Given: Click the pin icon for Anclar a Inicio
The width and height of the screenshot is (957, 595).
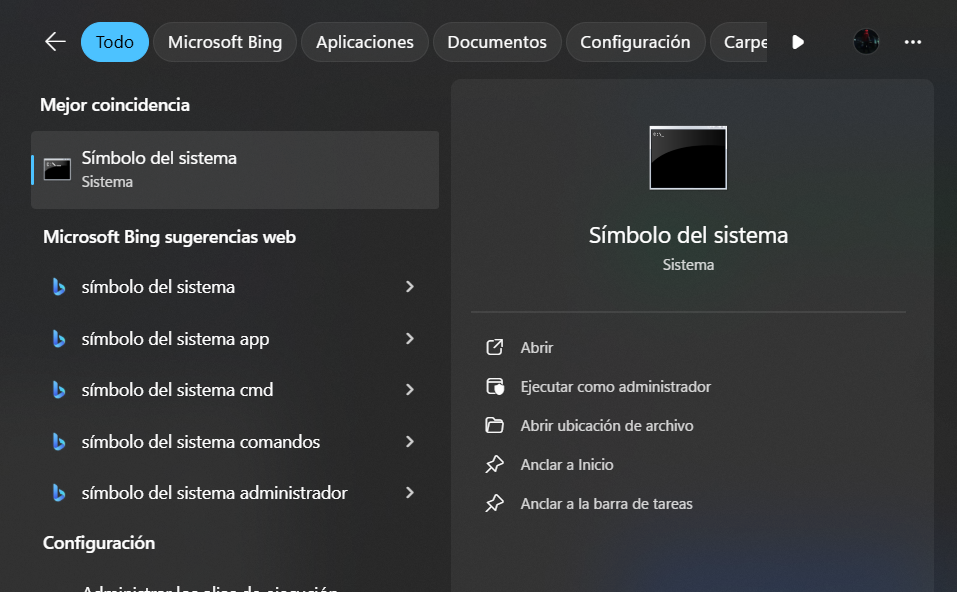Looking at the screenshot, I should tap(494, 465).
